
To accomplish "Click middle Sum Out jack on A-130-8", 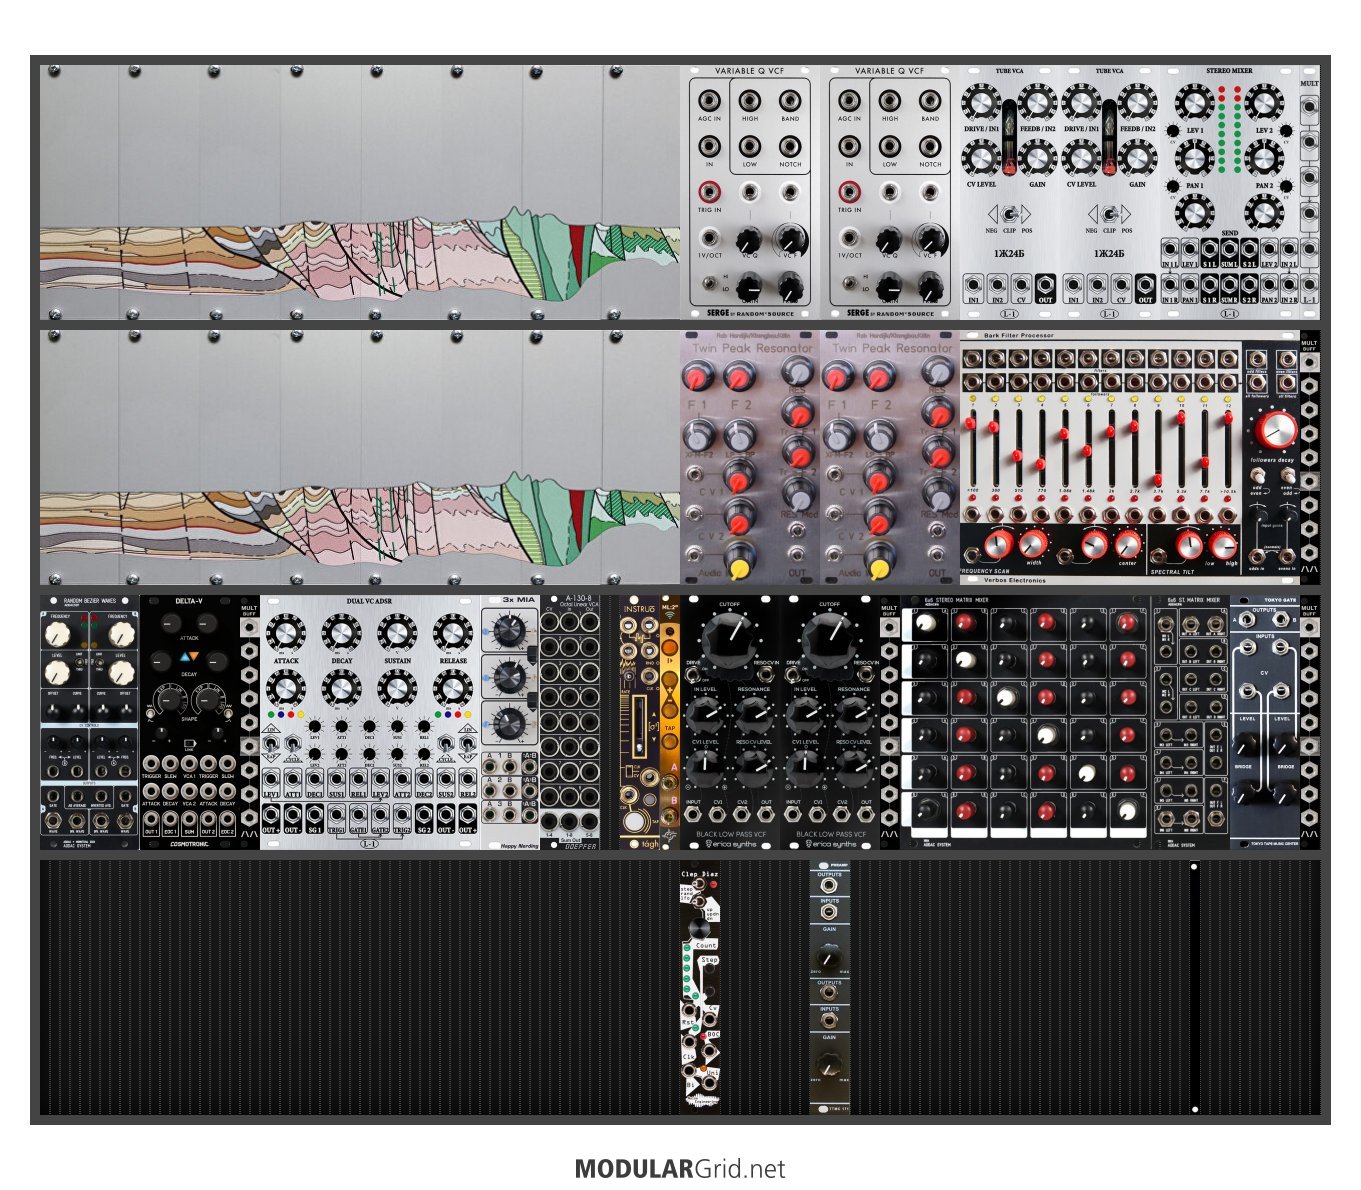I will (570, 822).
